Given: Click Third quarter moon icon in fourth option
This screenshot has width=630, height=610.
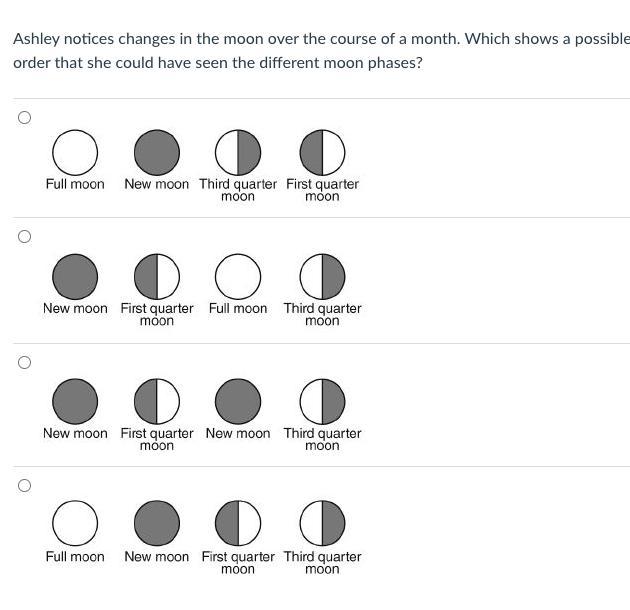Looking at the screenshot, I should pyautogui.click(x=322, y=523).
